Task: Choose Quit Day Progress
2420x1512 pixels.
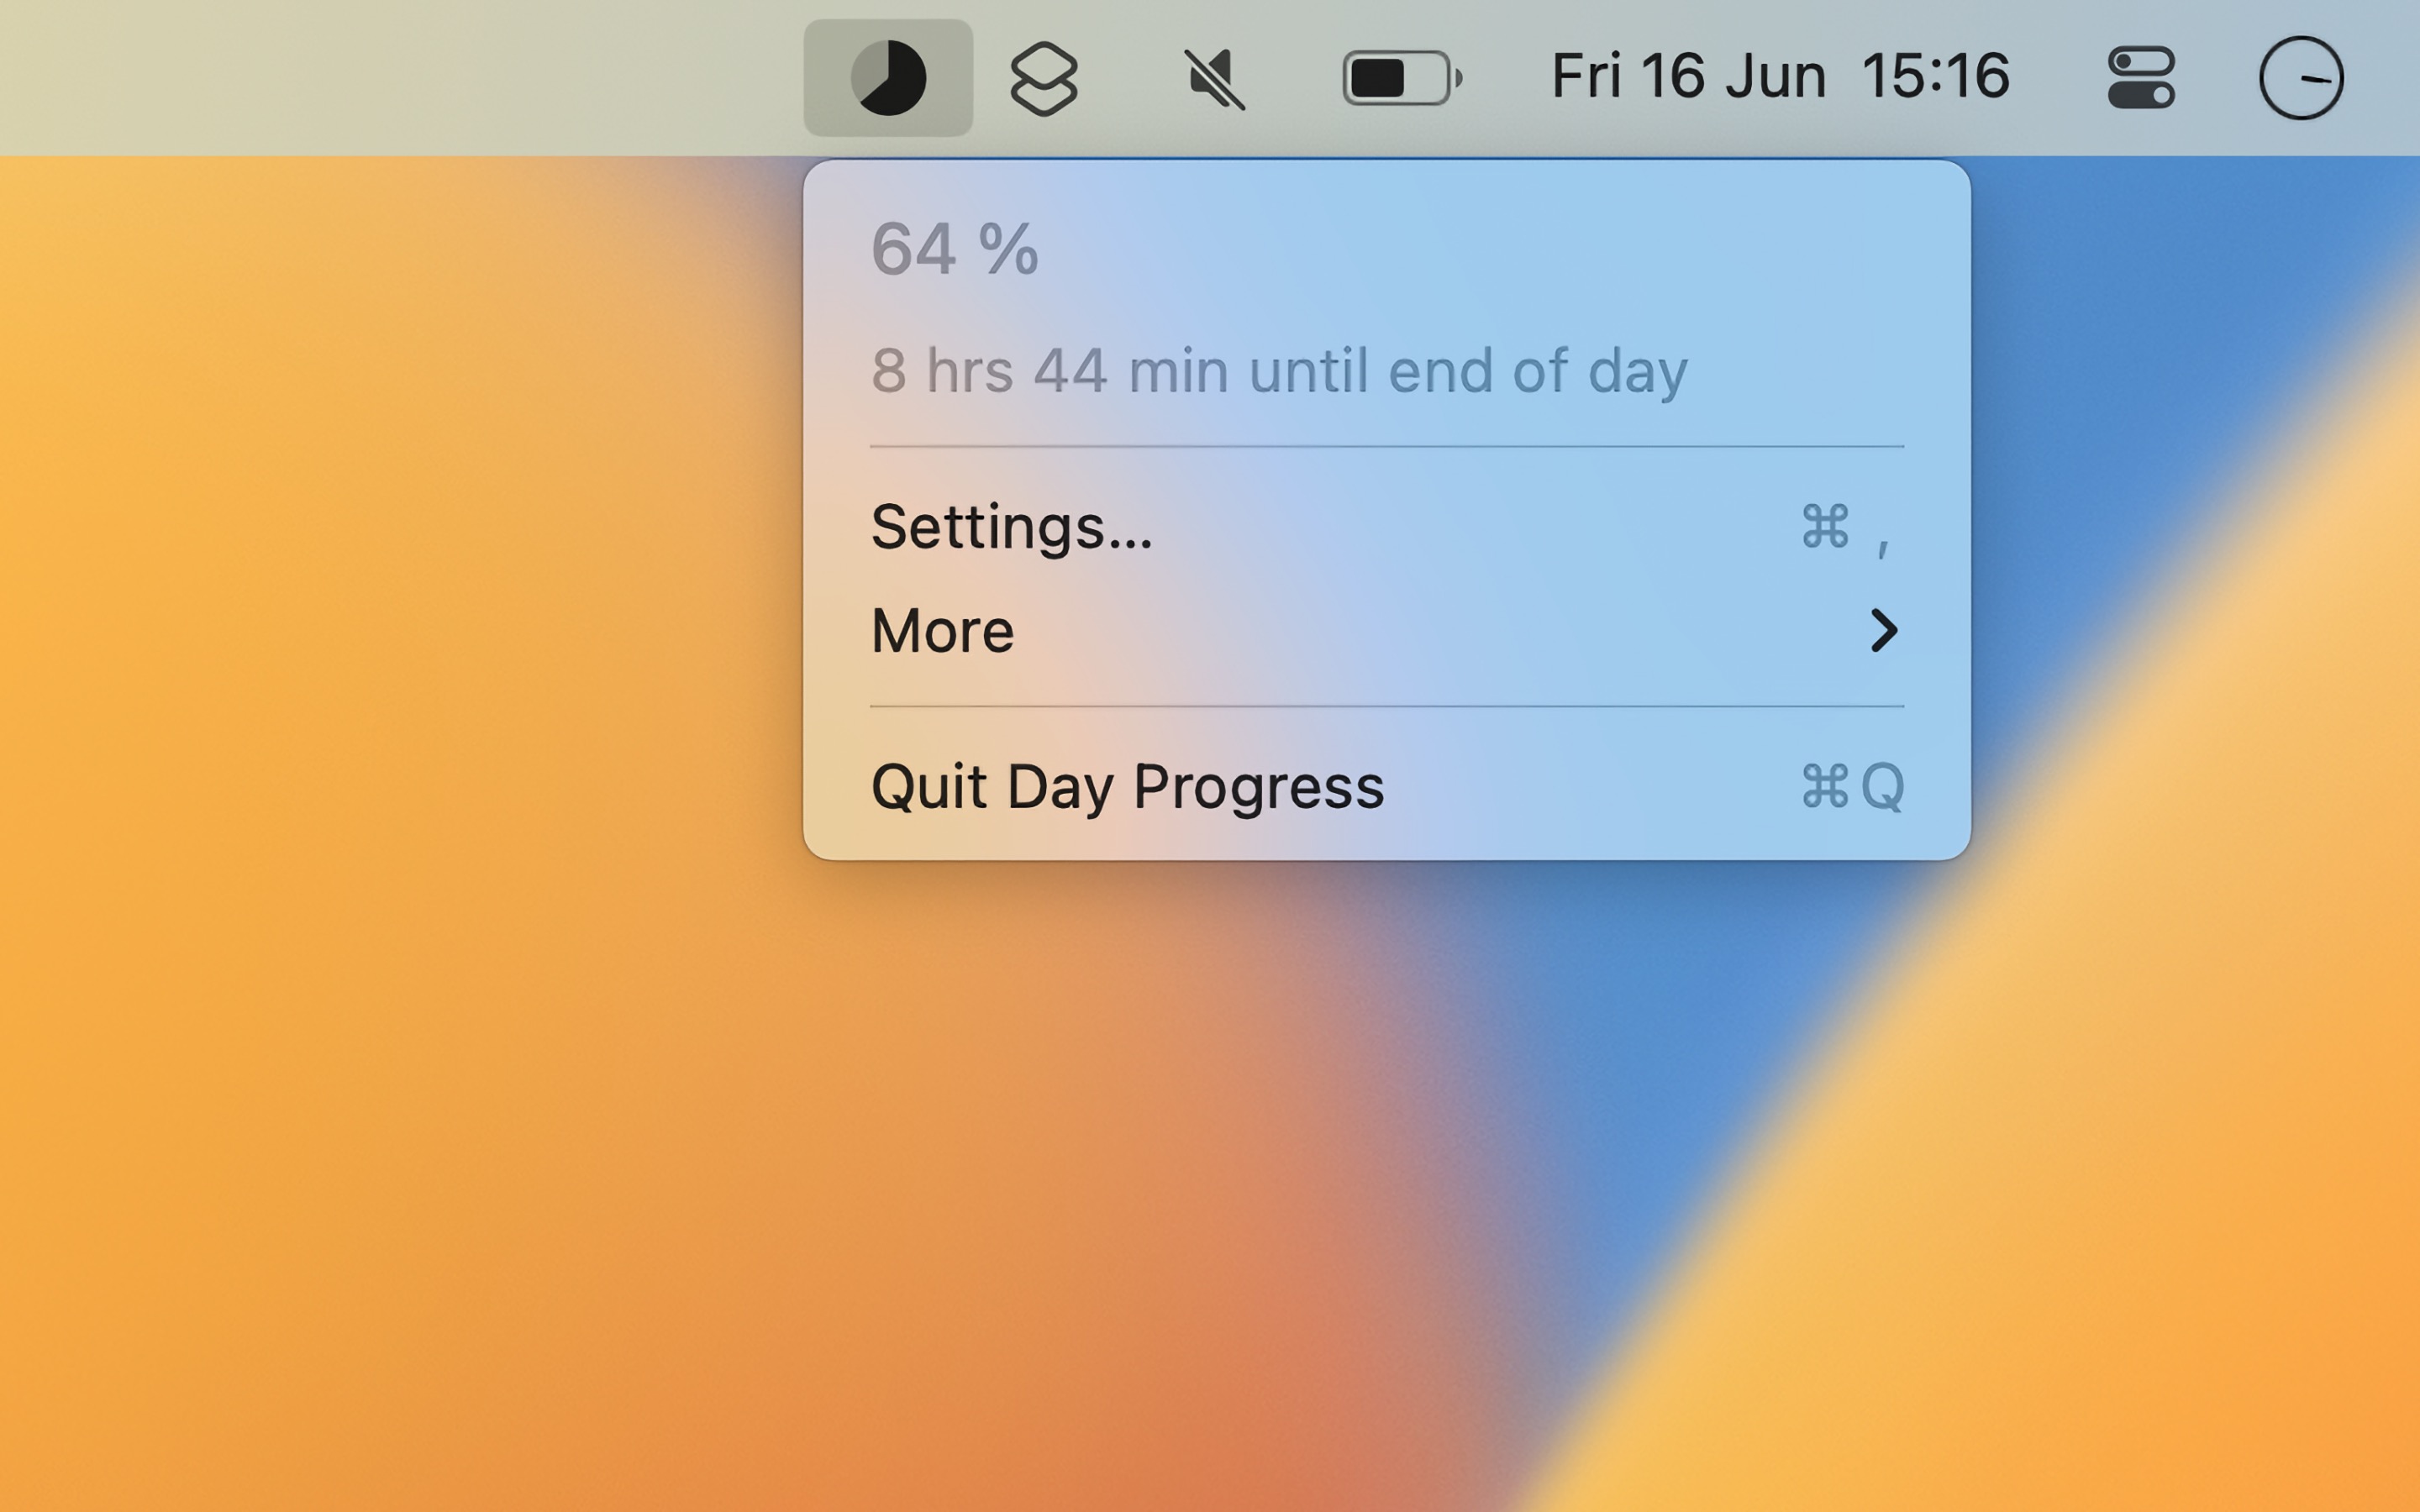Action: click(1128, 787)
